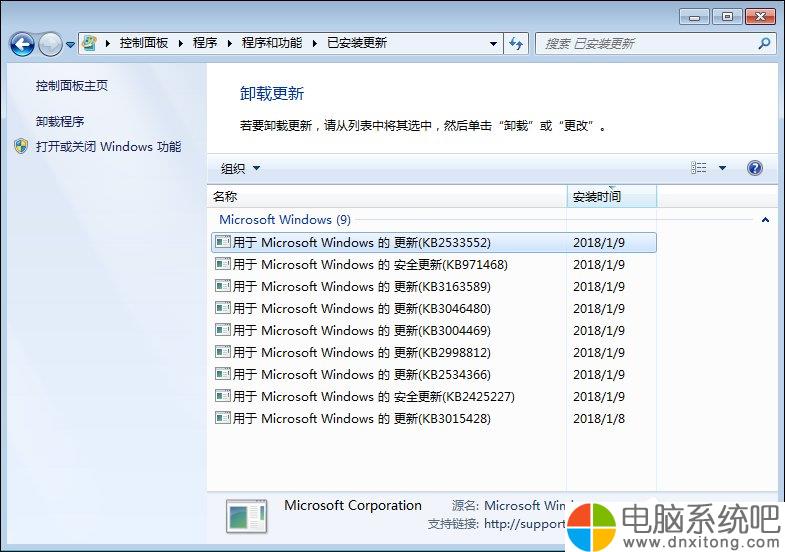Open the 组织 dropdown menu
This screenshot has width=785, height=552.
click(x=240, y=168)
